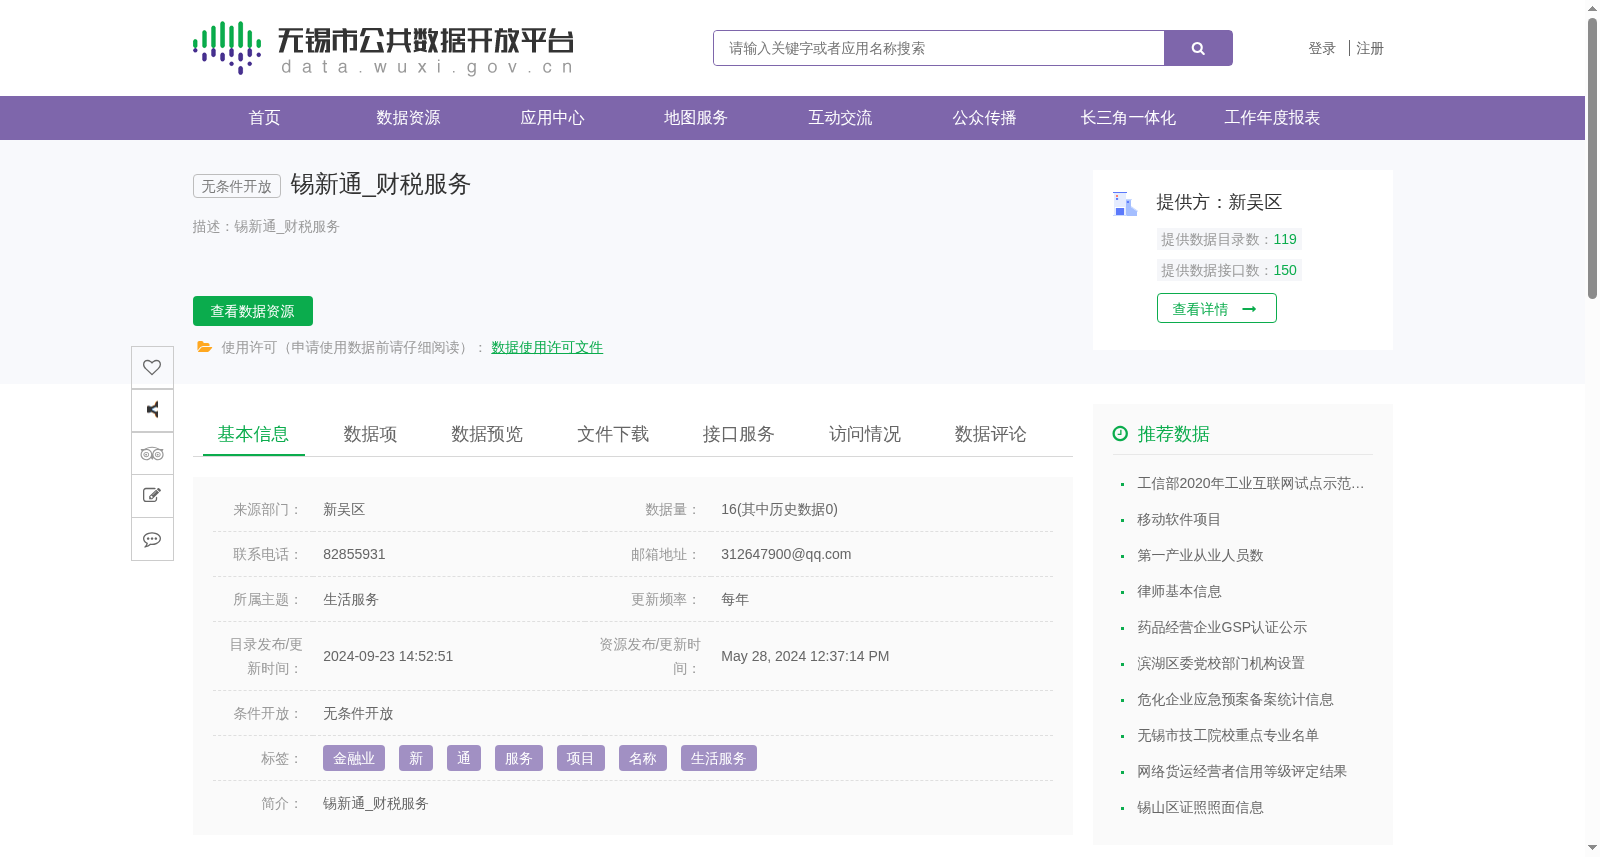Viewport: 1600px width, 857px height.
Task: Click the purple 生活服务 tag
Action: [719, 758]
